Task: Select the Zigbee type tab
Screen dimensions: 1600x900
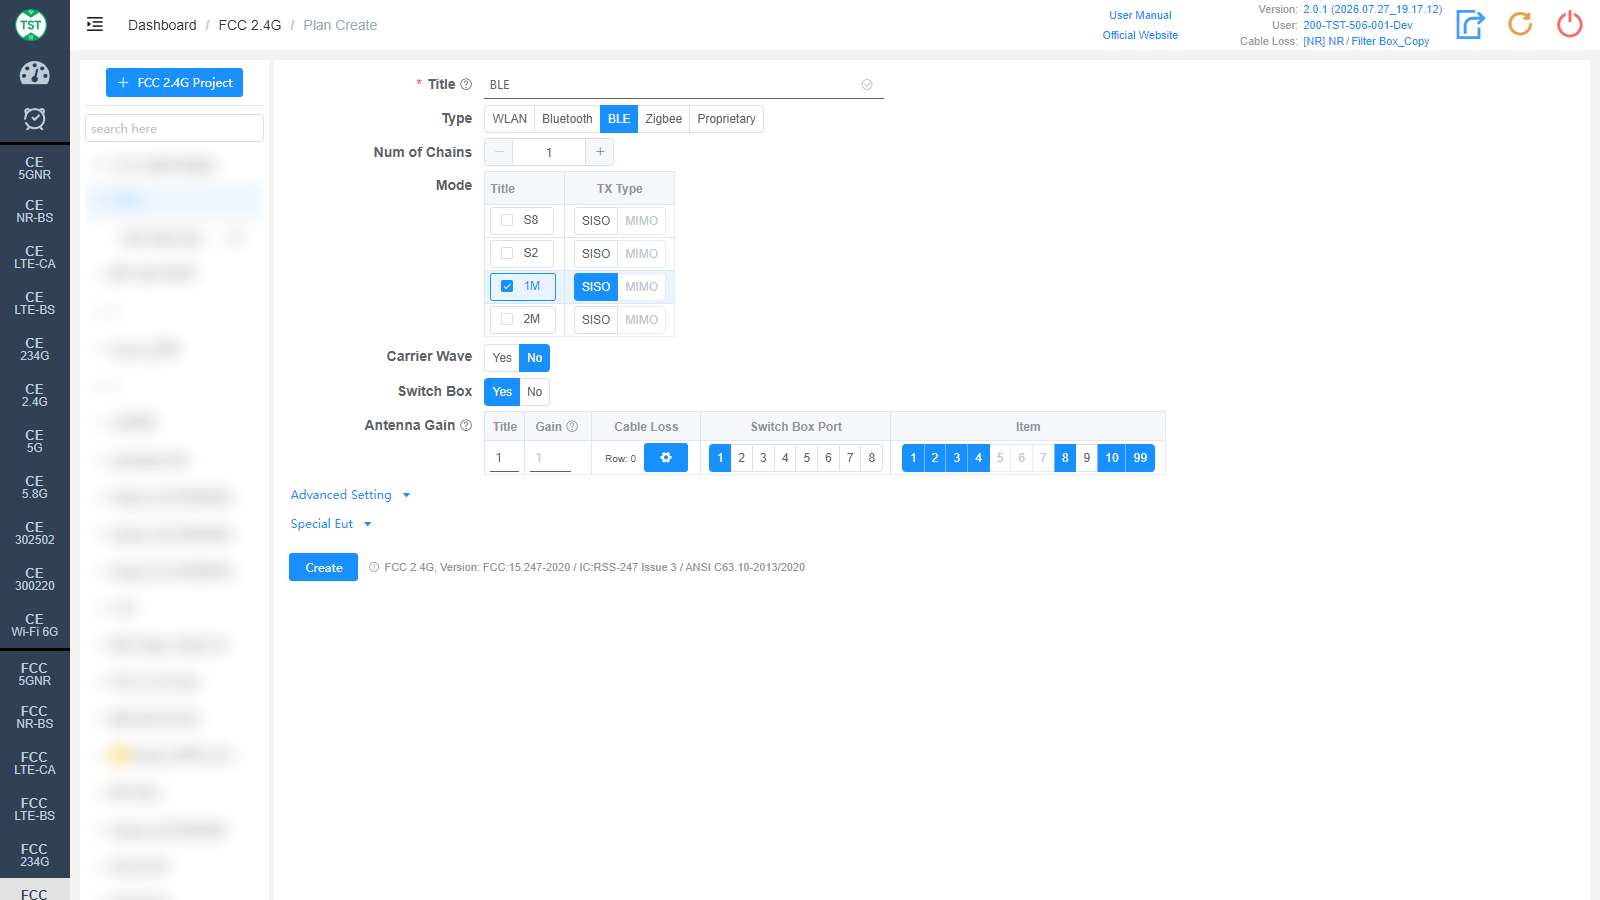Action: pos(663,119)
